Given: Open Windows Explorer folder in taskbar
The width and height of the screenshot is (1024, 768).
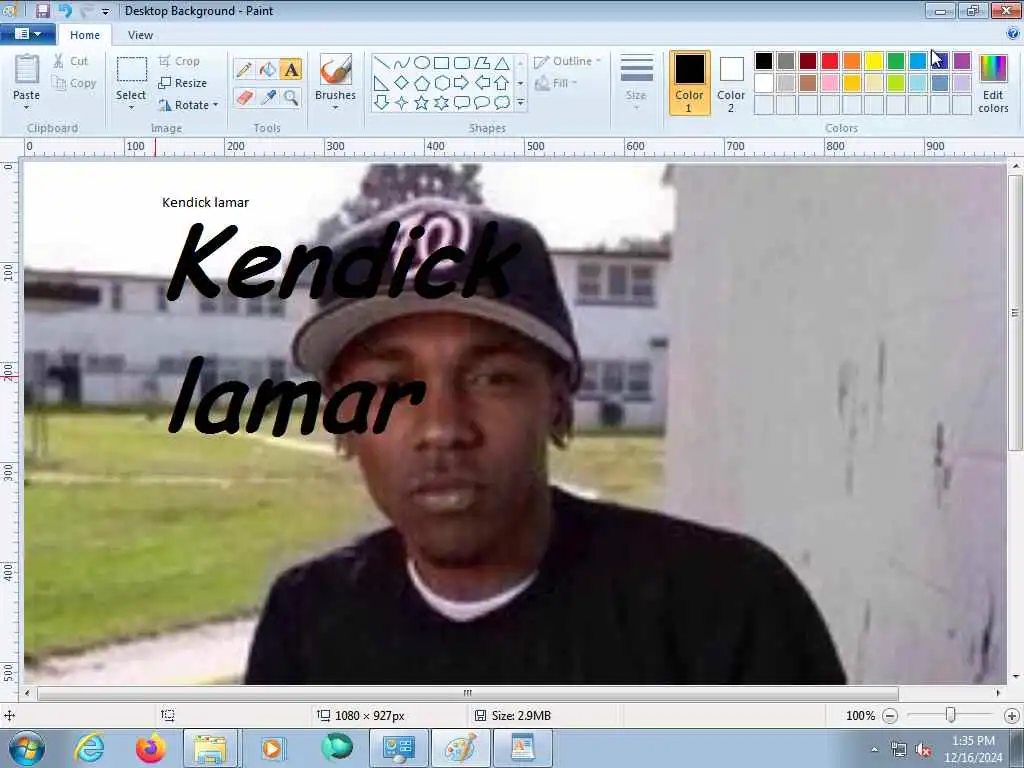Looking at the screenshot, I should tap(209, 748).
